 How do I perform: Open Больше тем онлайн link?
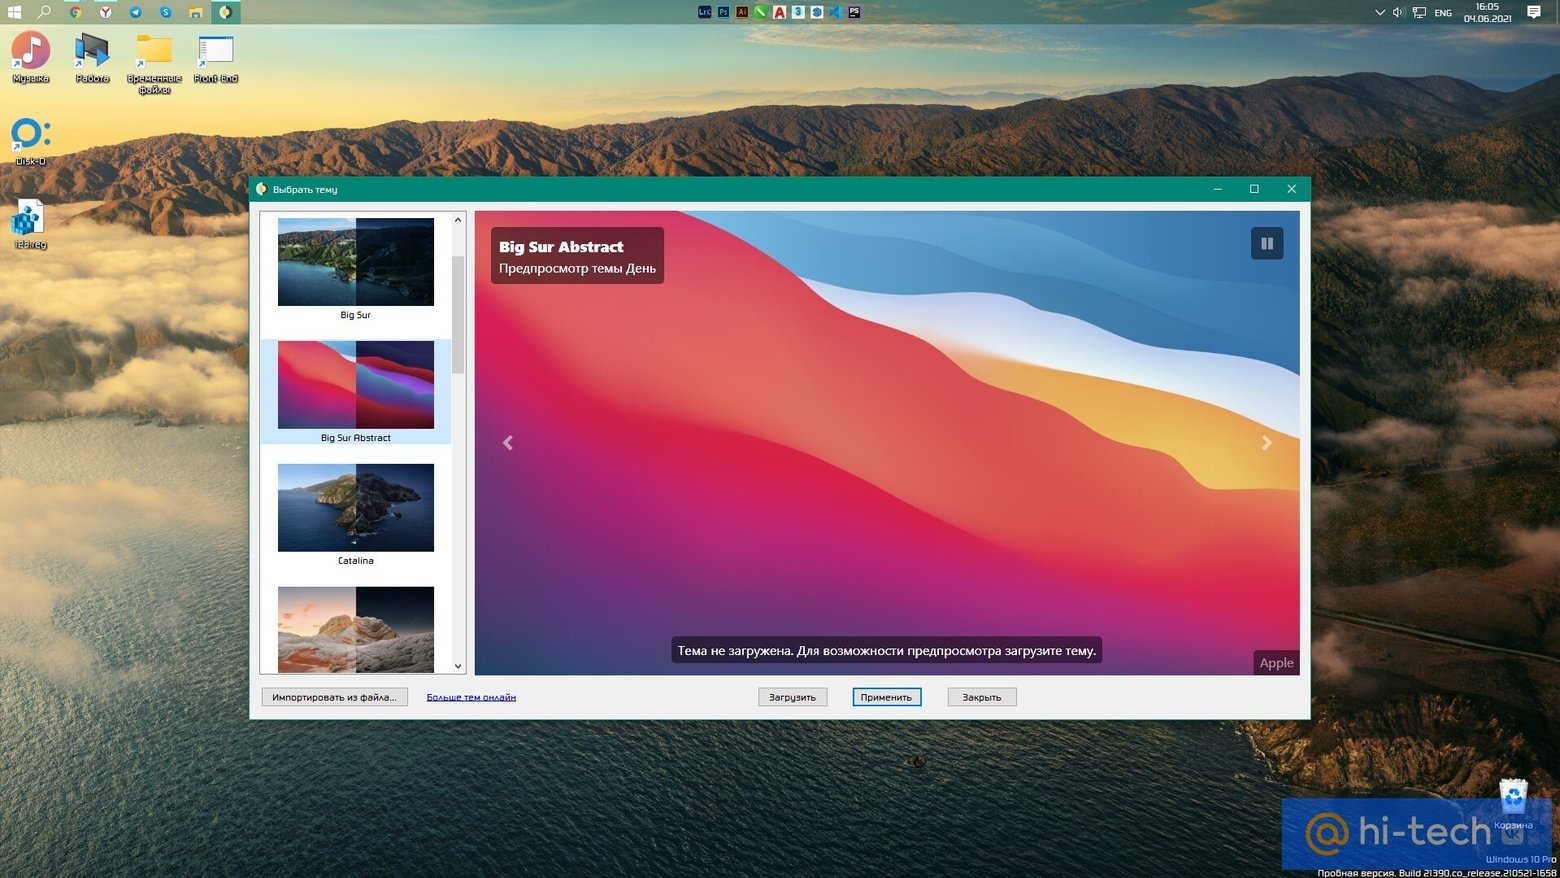[x=471, y=697]
